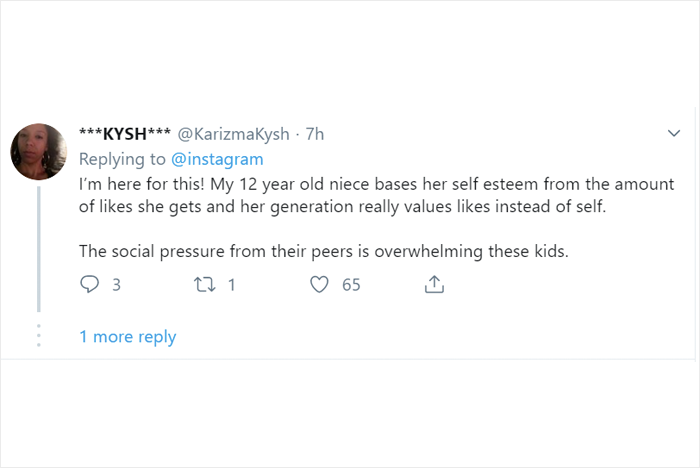Show the 1 more reply link
The height and width of the screenshot is (468, 700).
[127, 337]
